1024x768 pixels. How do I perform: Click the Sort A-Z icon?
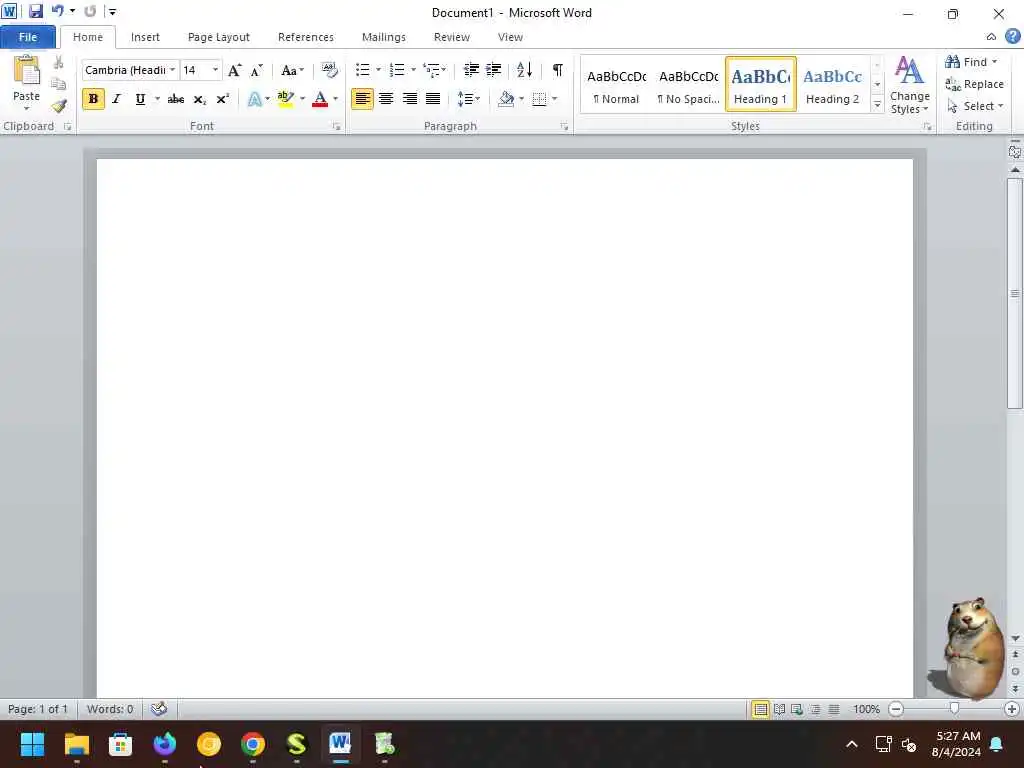[x=524, y=70]
